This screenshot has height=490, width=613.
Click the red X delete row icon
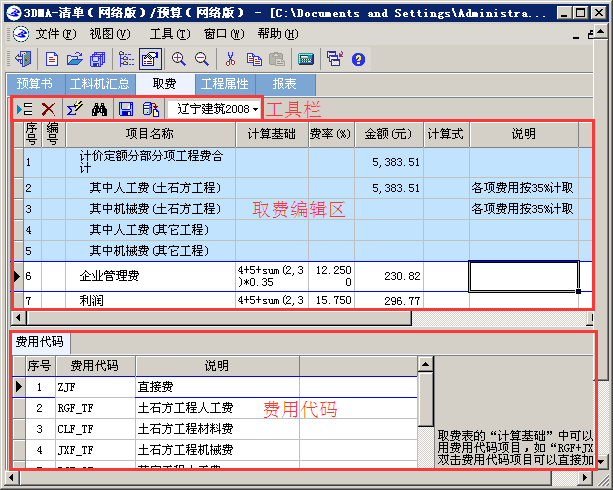[x=48, y=109]
